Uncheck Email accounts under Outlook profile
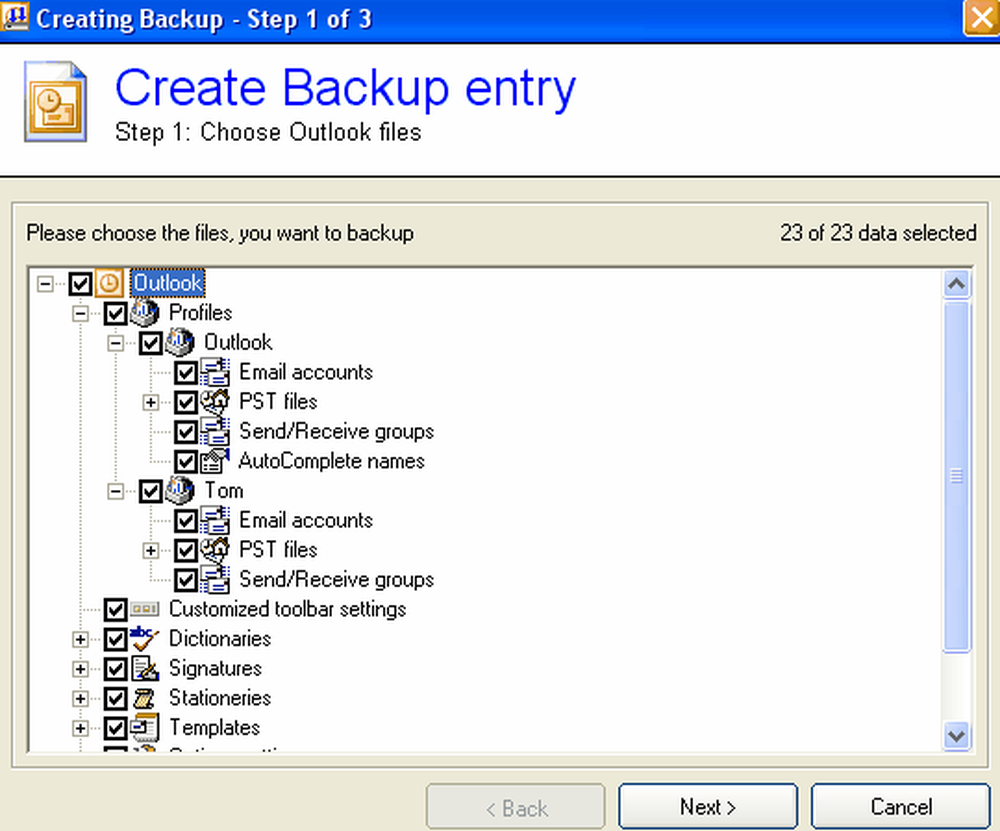 (186, 372)
